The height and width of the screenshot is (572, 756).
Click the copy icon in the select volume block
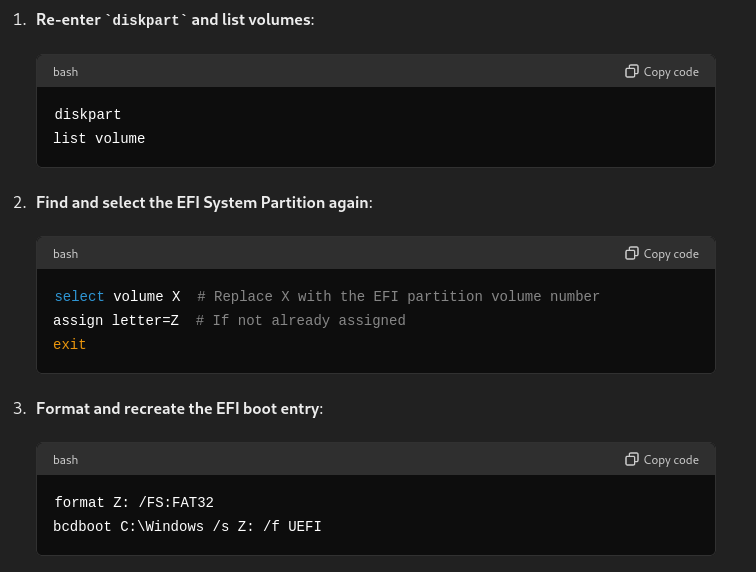632,253
